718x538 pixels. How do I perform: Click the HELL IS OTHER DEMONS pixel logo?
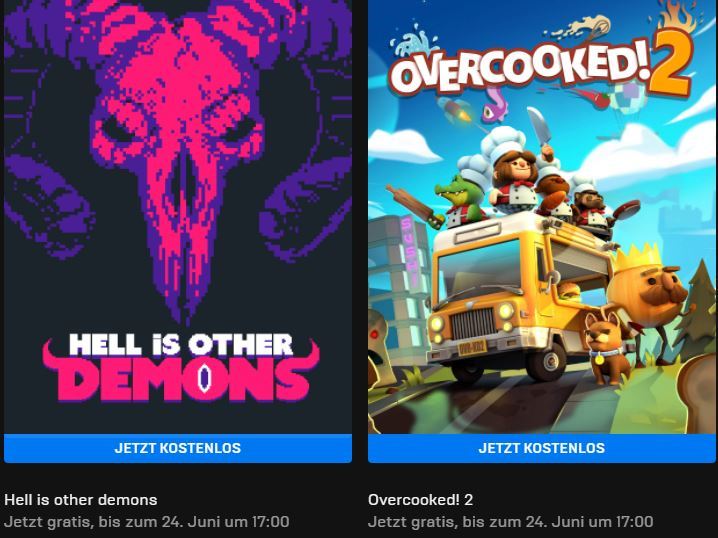181,369
